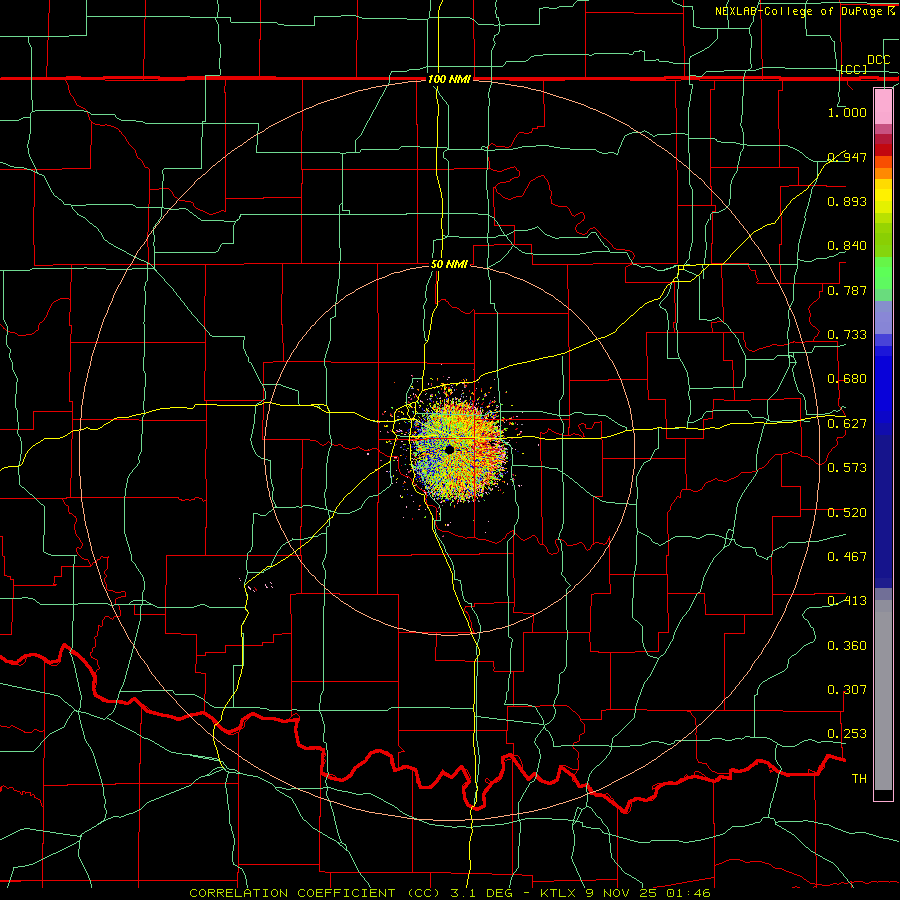
Task: Click the DCC label above the color scale
Action: pyautogui.click(x=878, y=60)
